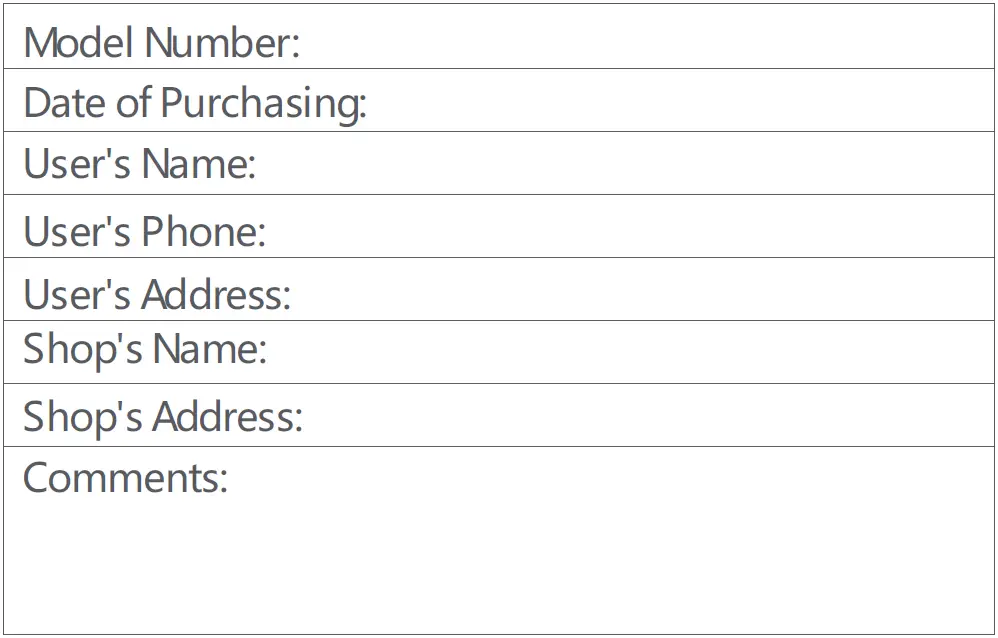Click the word "Phone:" in the form

point(203,231)
